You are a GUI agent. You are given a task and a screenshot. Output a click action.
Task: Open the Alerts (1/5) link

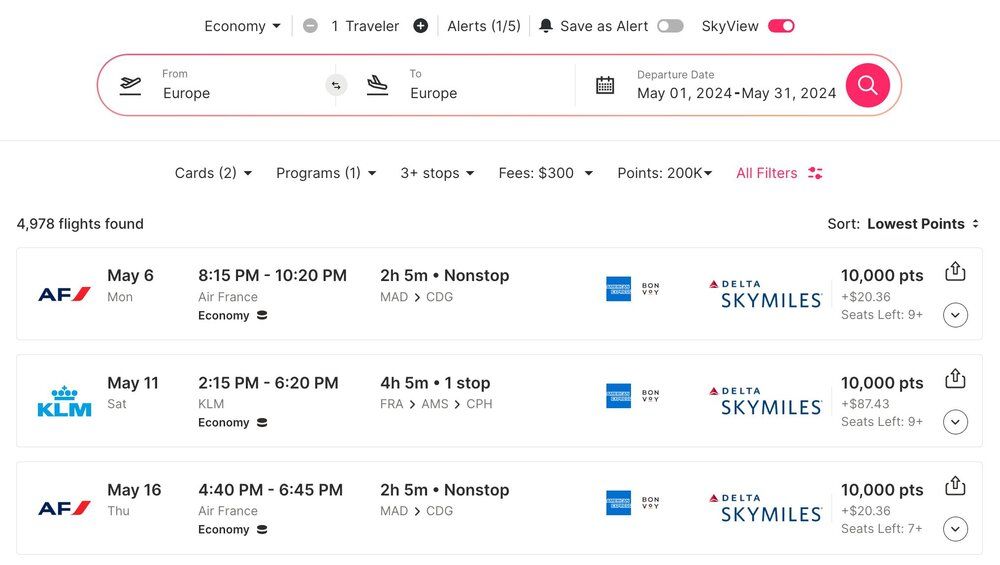tap(484, 26)
